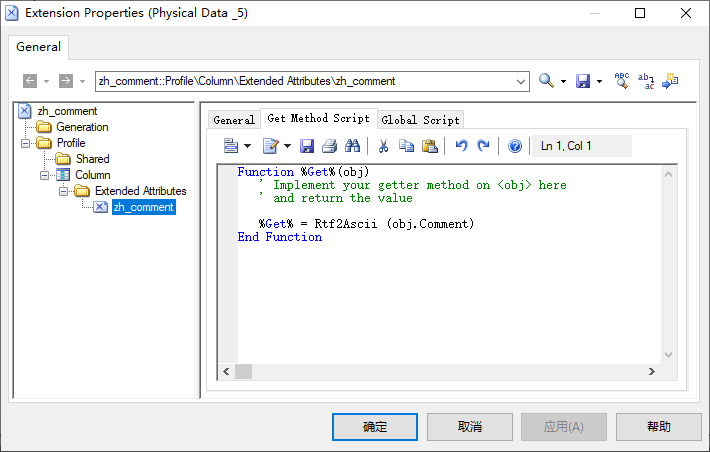Screen dimensions: 710x452
Task: Click the horizontal scrollbar thumb in the editor
Action: point(244,371)
